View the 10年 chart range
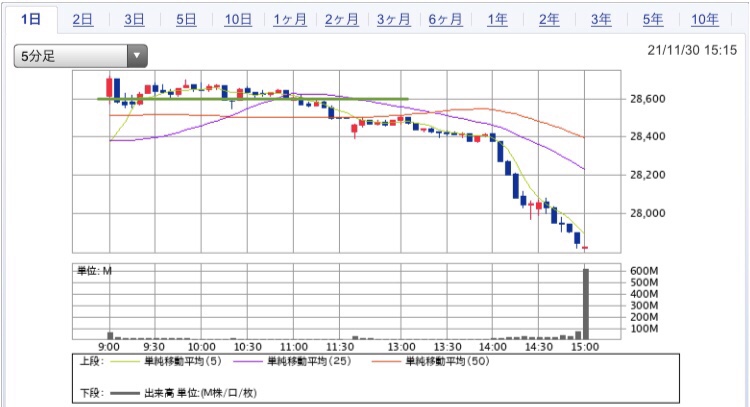This screenshot has width=750, height=407. tap(705, 20)
